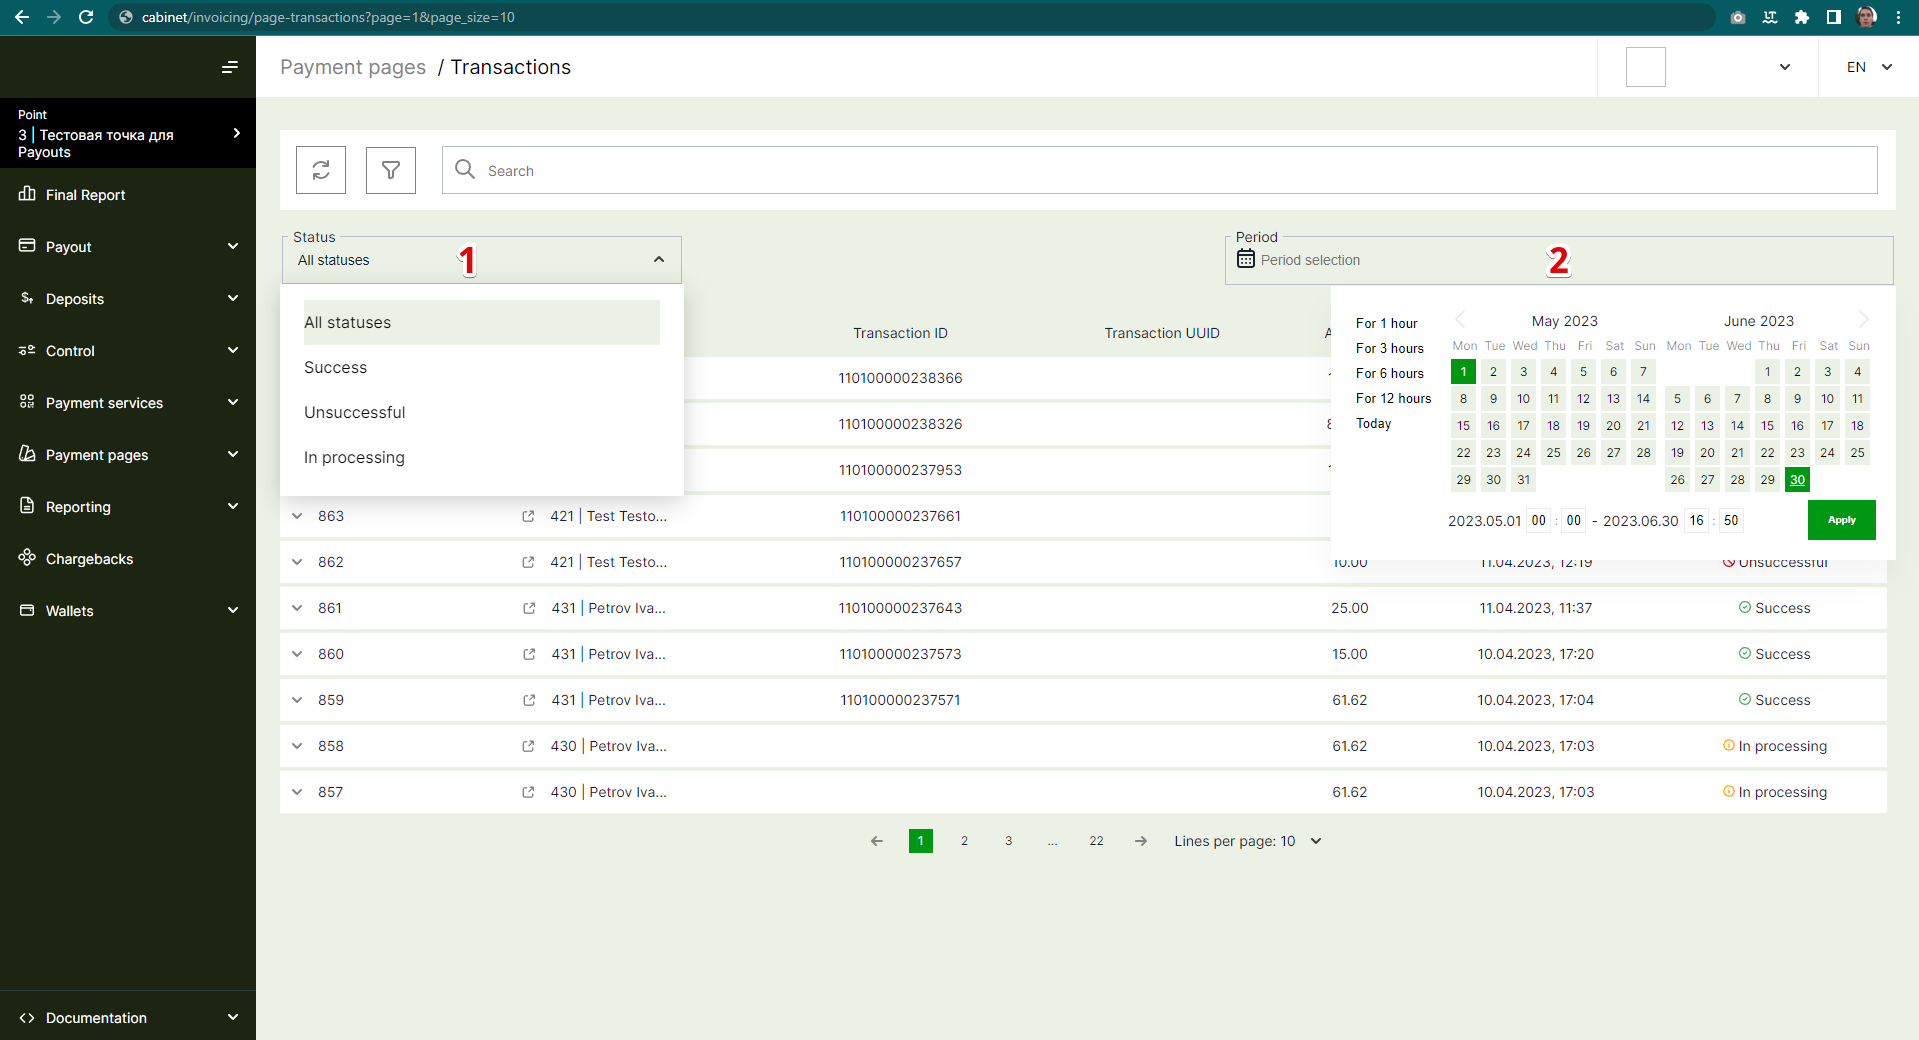1919x1040 pixels.
Task: Open the Point selector Тестовая точка
Action: pos(128,133)
